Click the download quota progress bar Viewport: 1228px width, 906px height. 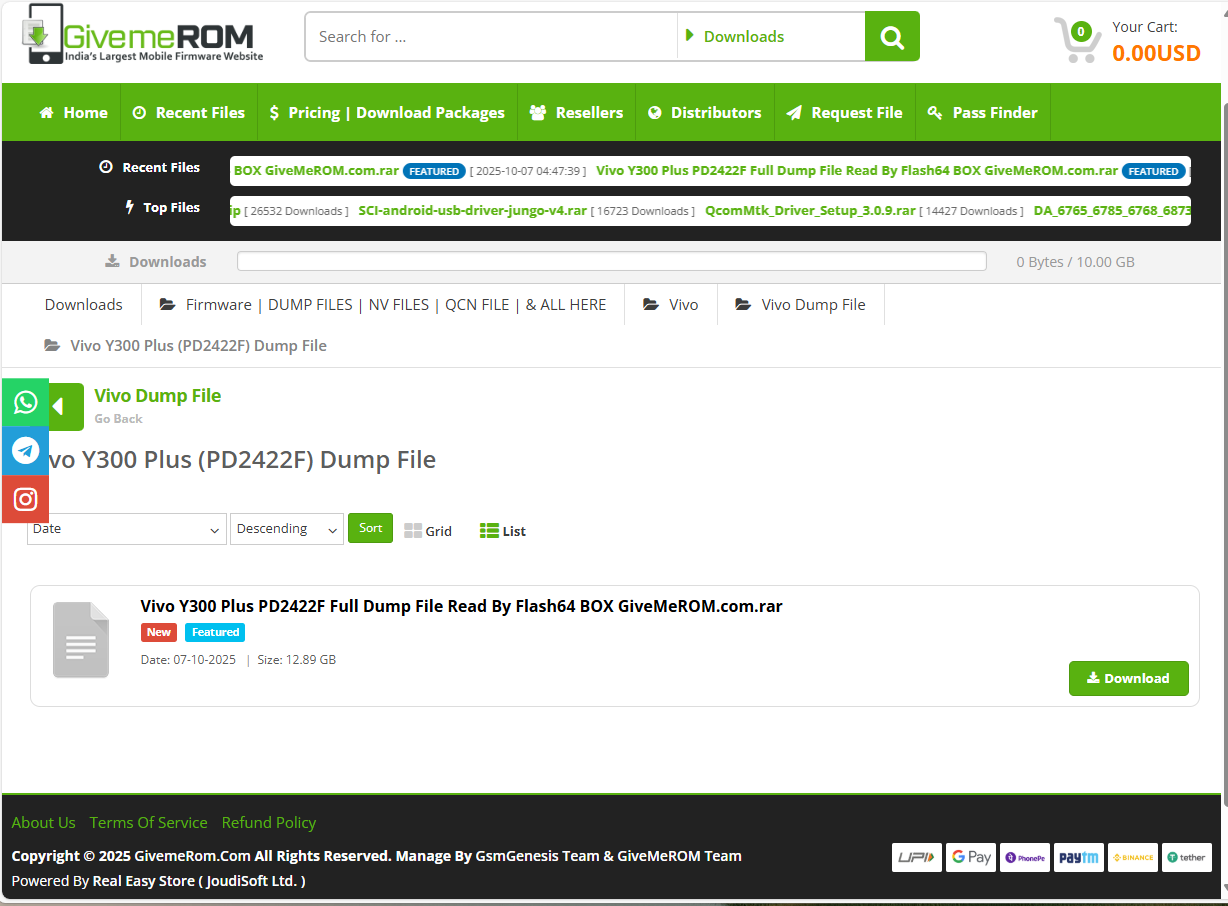click(x=611, y=262)
